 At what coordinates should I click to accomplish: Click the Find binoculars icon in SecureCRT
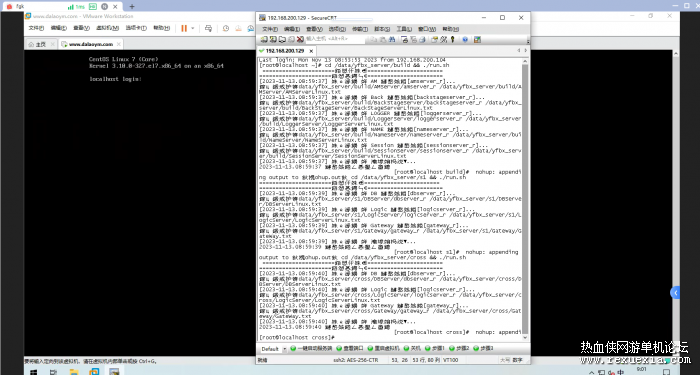tap(392, 39)
